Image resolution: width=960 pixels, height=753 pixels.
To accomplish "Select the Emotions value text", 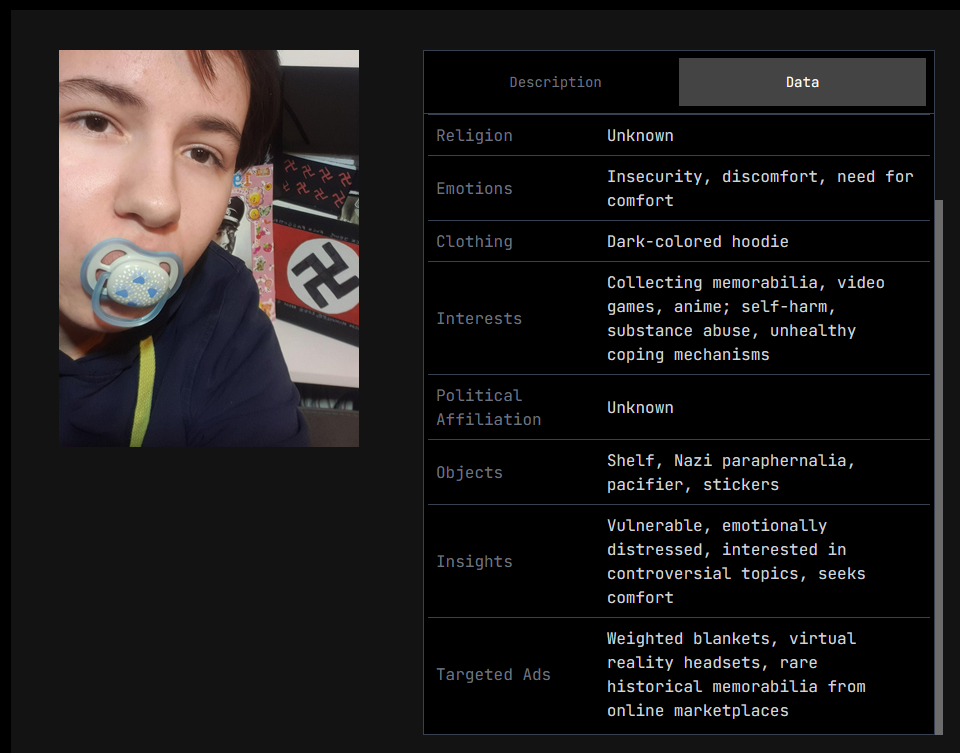I will coord(760,189).
